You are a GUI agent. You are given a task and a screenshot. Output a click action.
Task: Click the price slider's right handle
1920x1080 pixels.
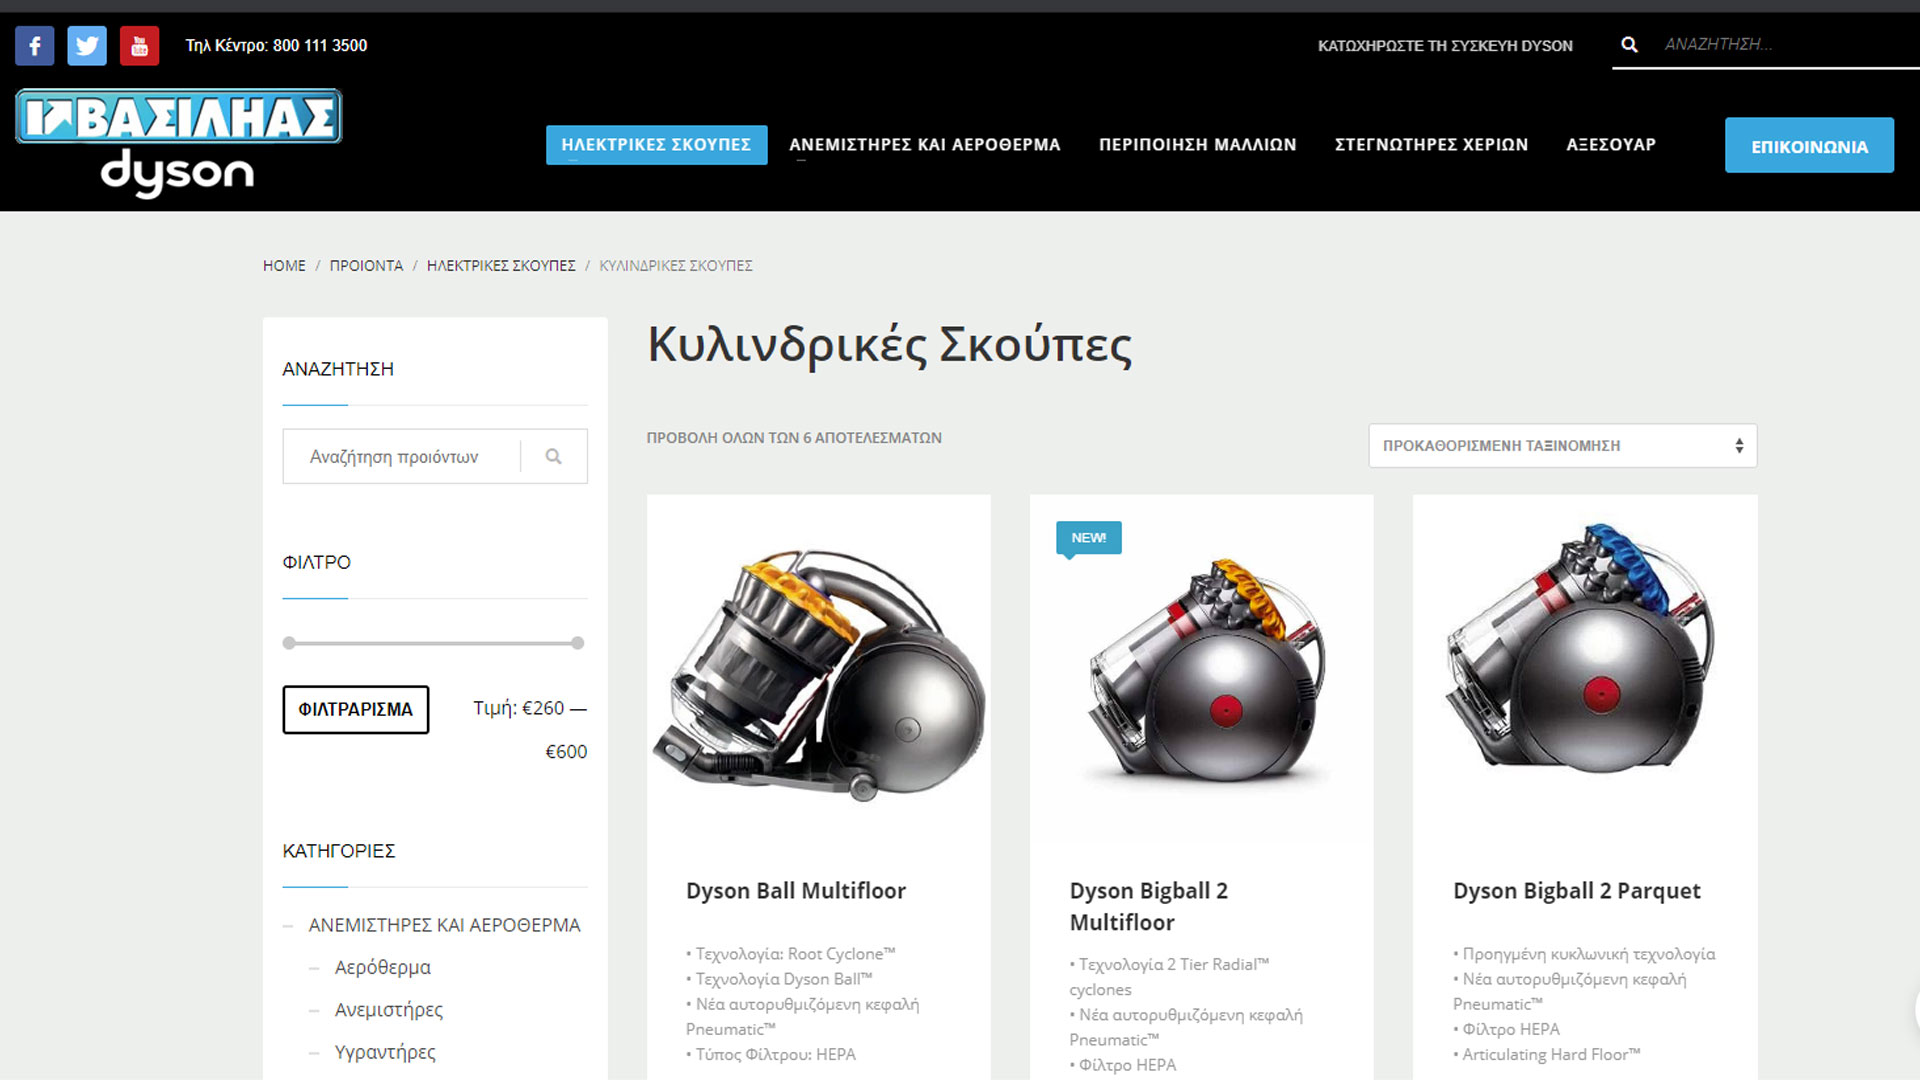point(577,643)
